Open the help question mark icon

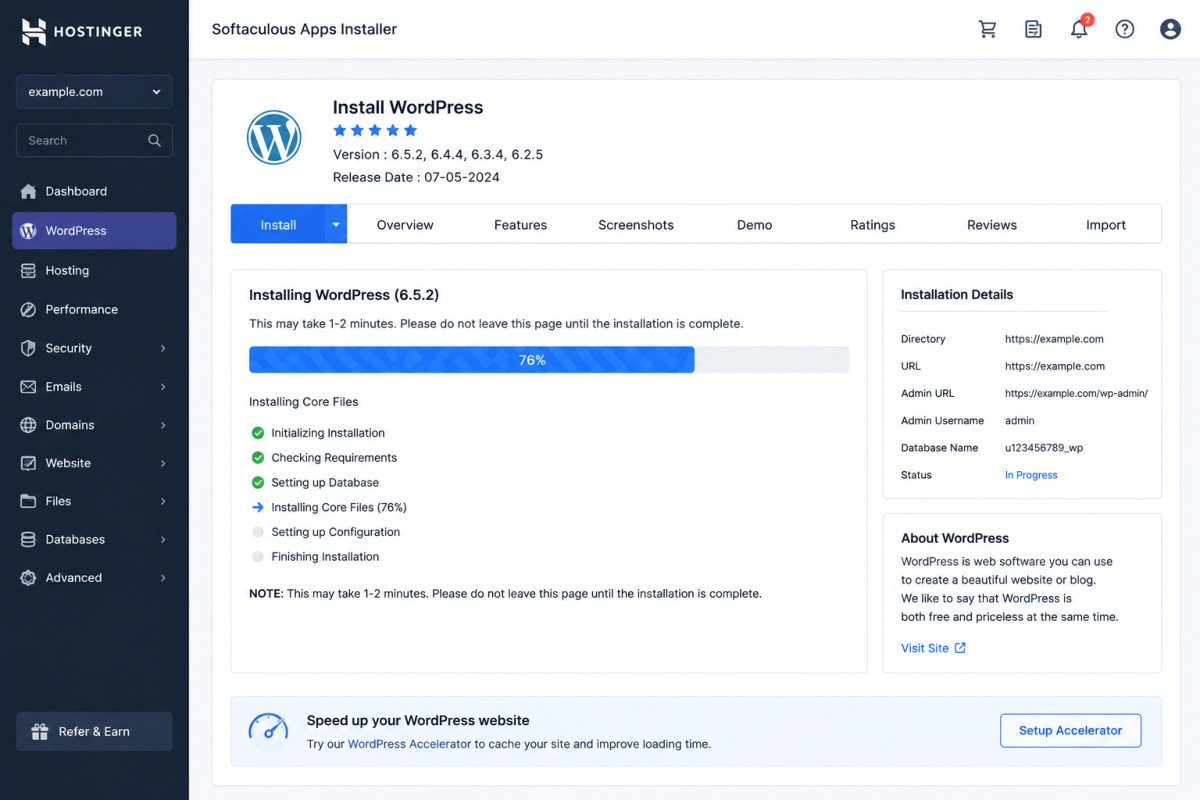pos(1125,29)
